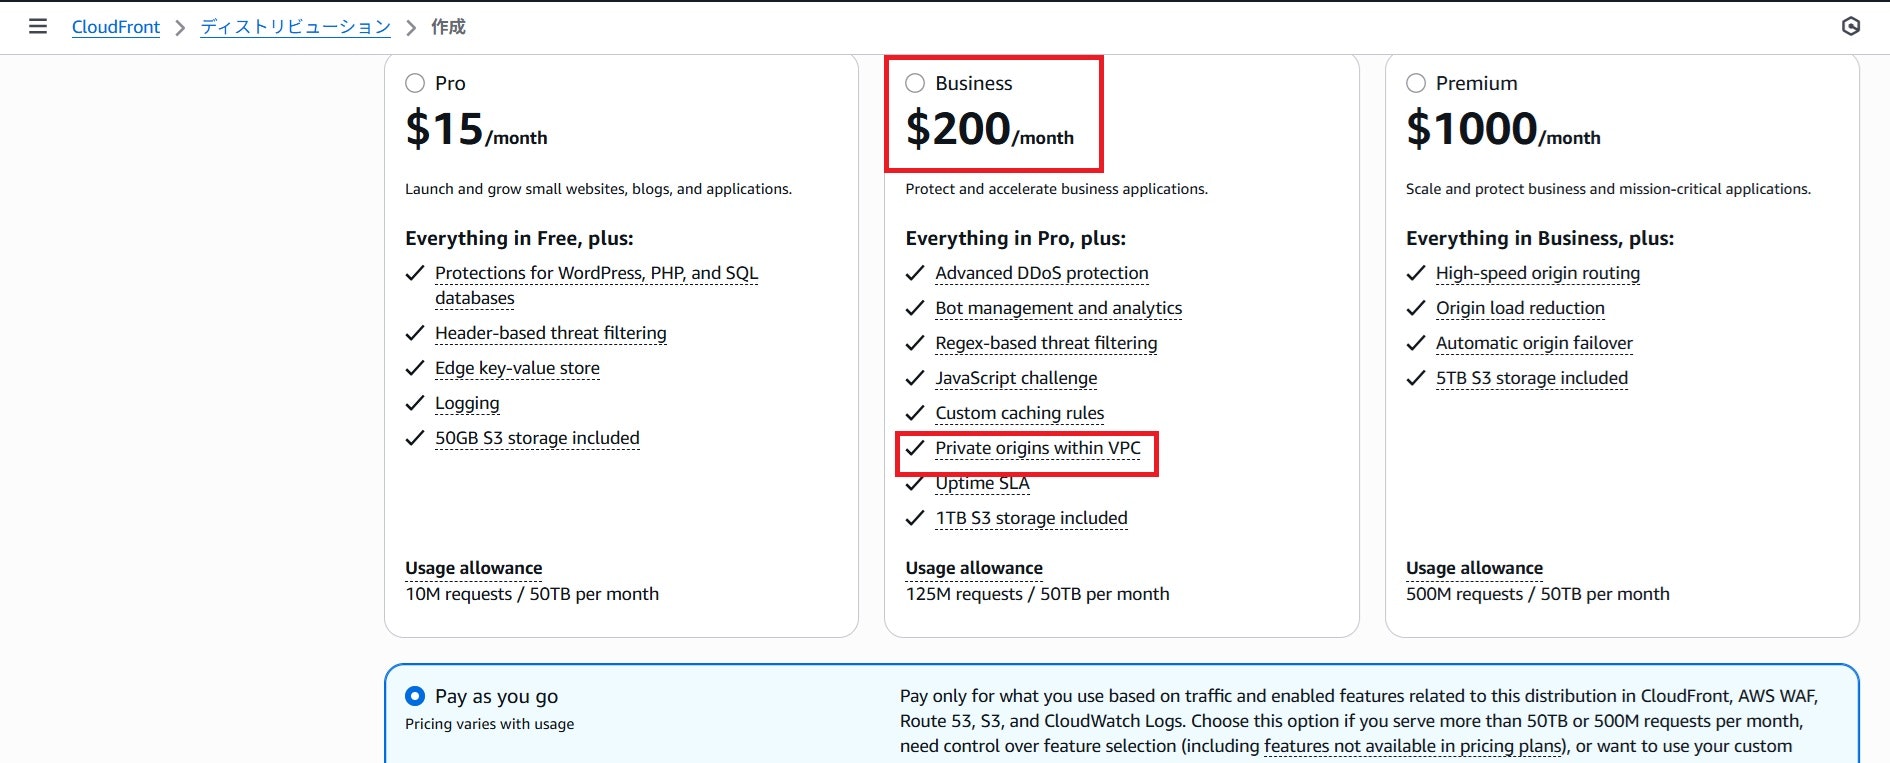This screenshot has width=1890, height=763.
Task: Click JavaScript challenge feature link
Action: [x=1016, y=378]
